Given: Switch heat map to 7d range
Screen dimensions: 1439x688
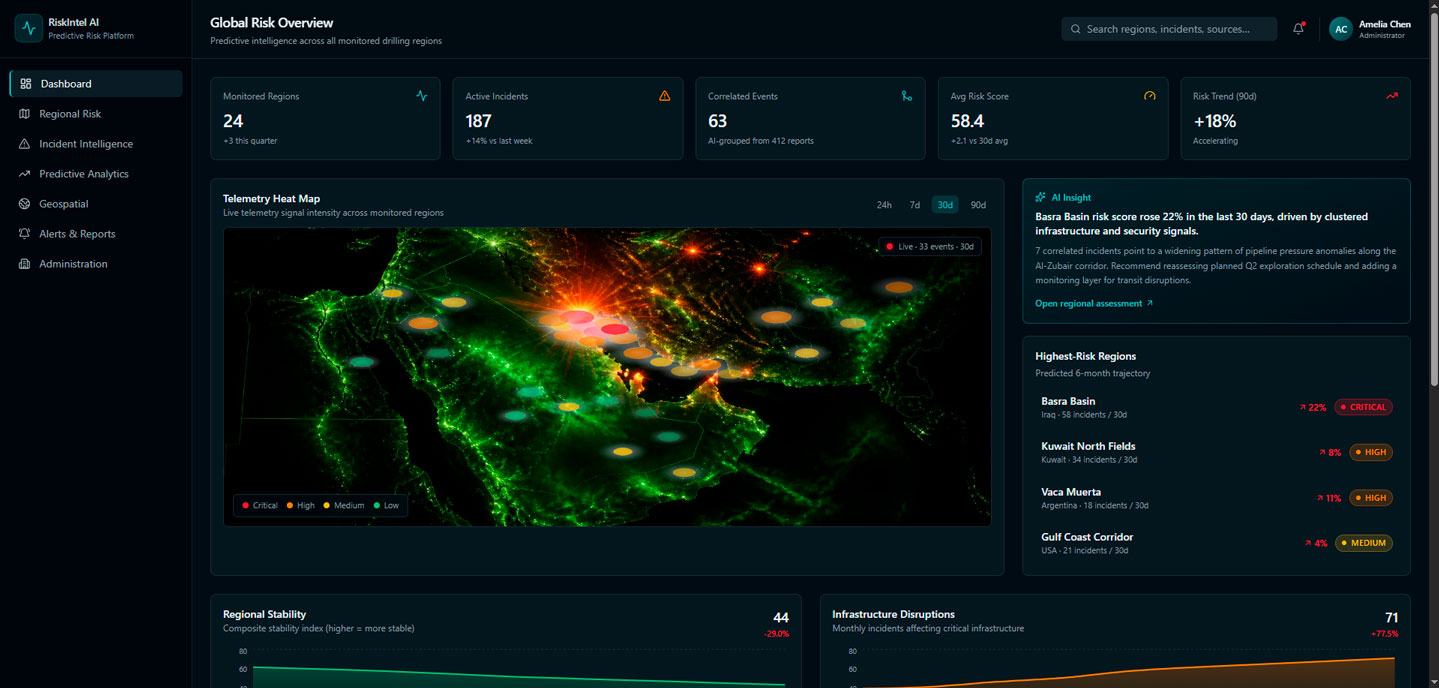Looking at the screenshot, I should [914, 205].
